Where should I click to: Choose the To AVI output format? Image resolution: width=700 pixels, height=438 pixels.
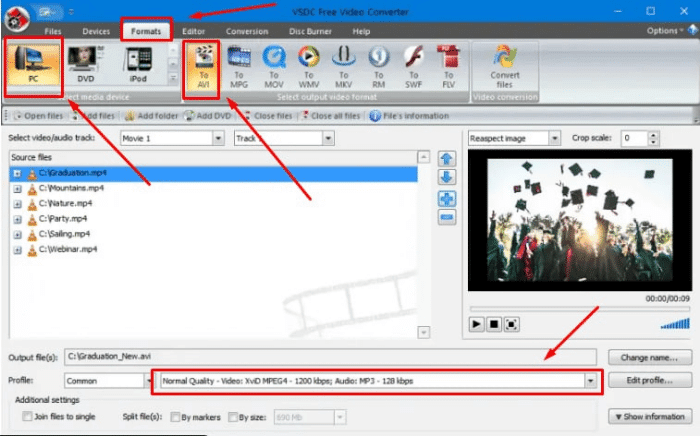coord(204,68)
